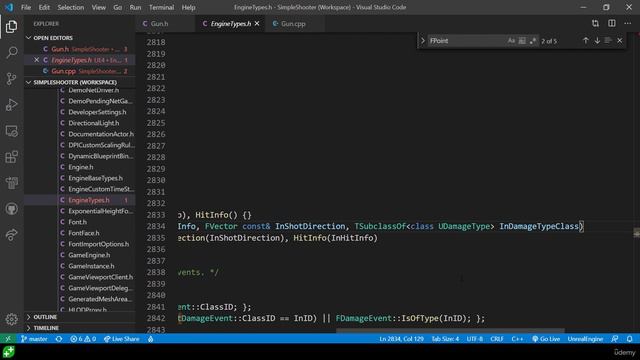Image resolution: width=640 pixels, height=360 pixels.
Task: Expand the replace field in find widget
Action: 423,41
